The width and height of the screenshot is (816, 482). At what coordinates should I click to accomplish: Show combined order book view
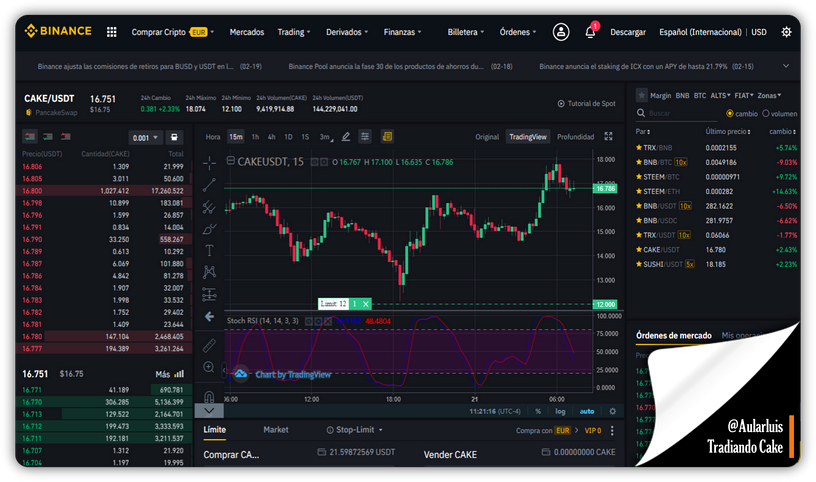(30, 137)
